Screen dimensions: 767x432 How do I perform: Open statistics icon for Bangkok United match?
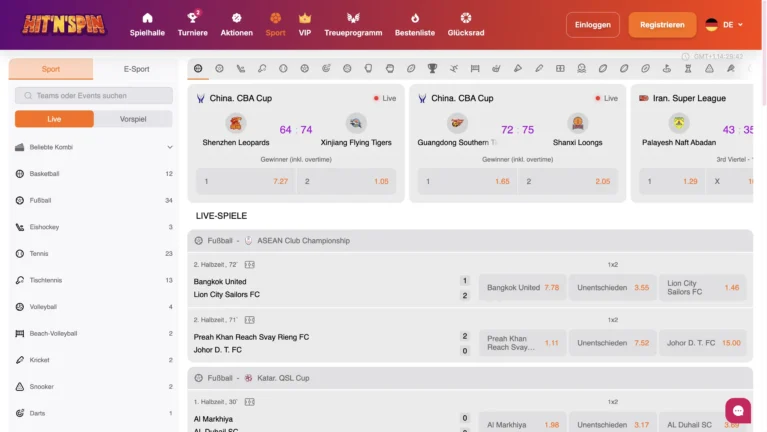point(249,265)
